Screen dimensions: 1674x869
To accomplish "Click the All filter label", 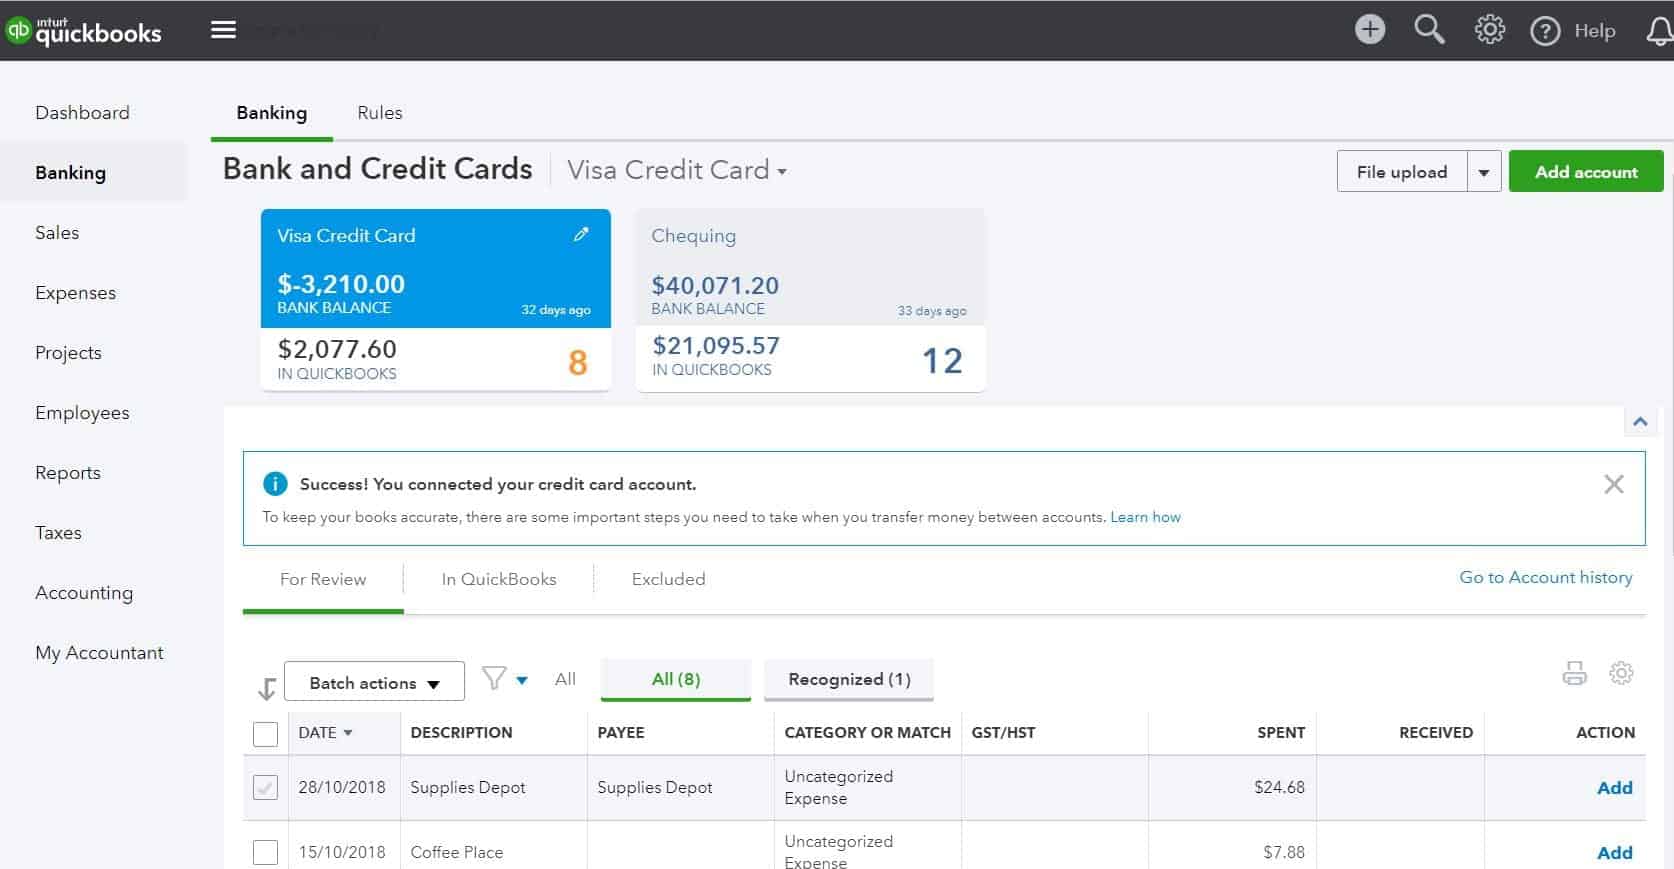I will (x=565, y=679).
